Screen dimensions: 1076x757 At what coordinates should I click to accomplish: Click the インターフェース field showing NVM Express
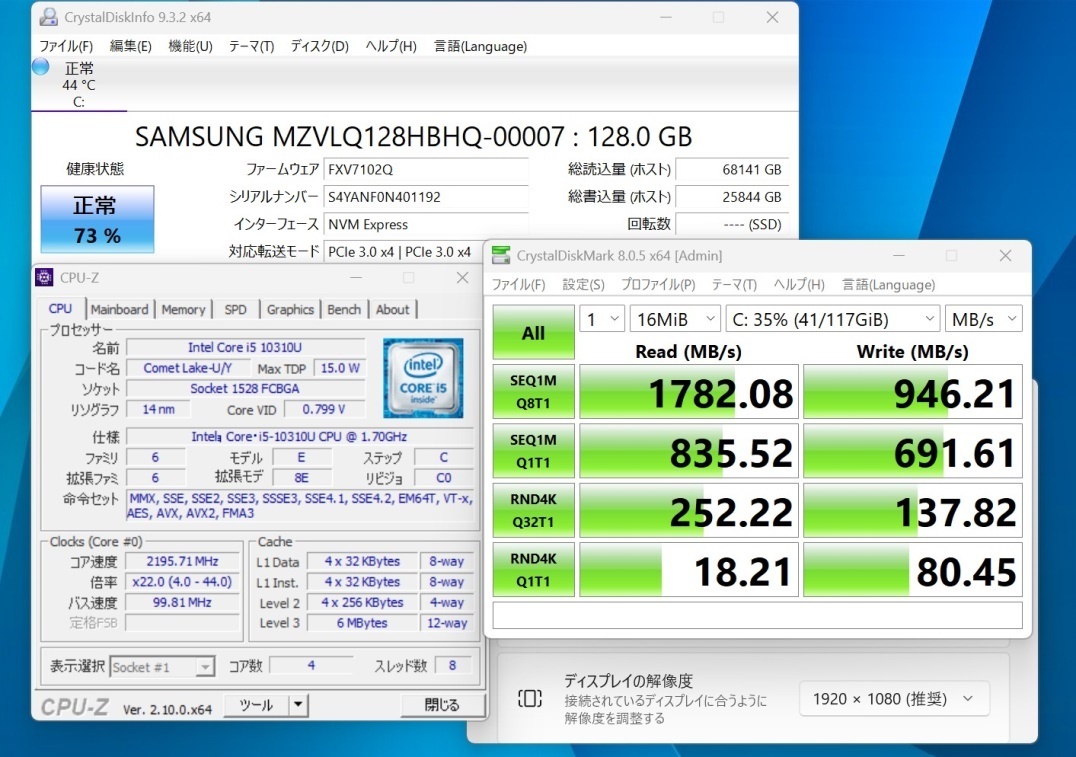[425, 224]
